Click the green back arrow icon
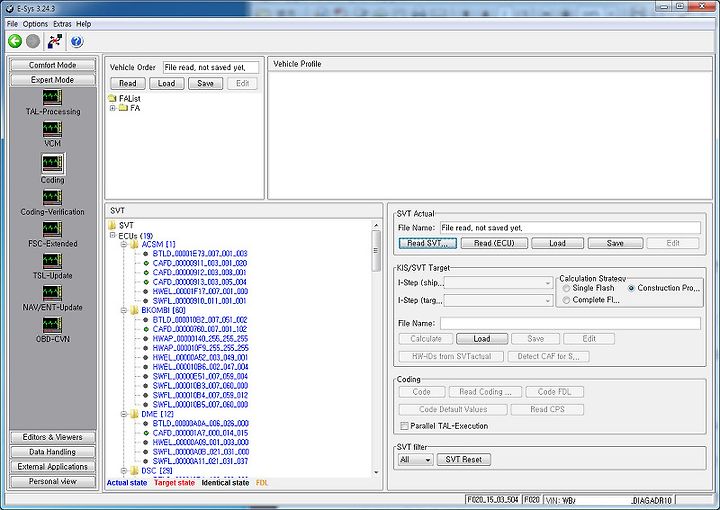 15,41
